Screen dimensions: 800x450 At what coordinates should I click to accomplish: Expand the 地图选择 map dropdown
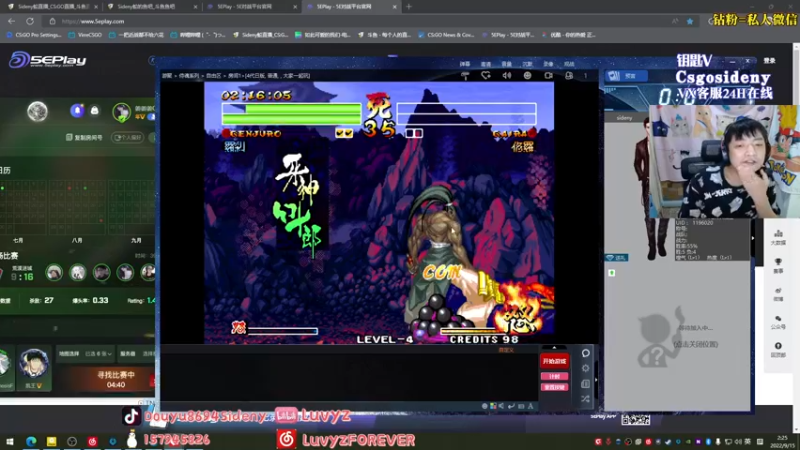point(85,354)
